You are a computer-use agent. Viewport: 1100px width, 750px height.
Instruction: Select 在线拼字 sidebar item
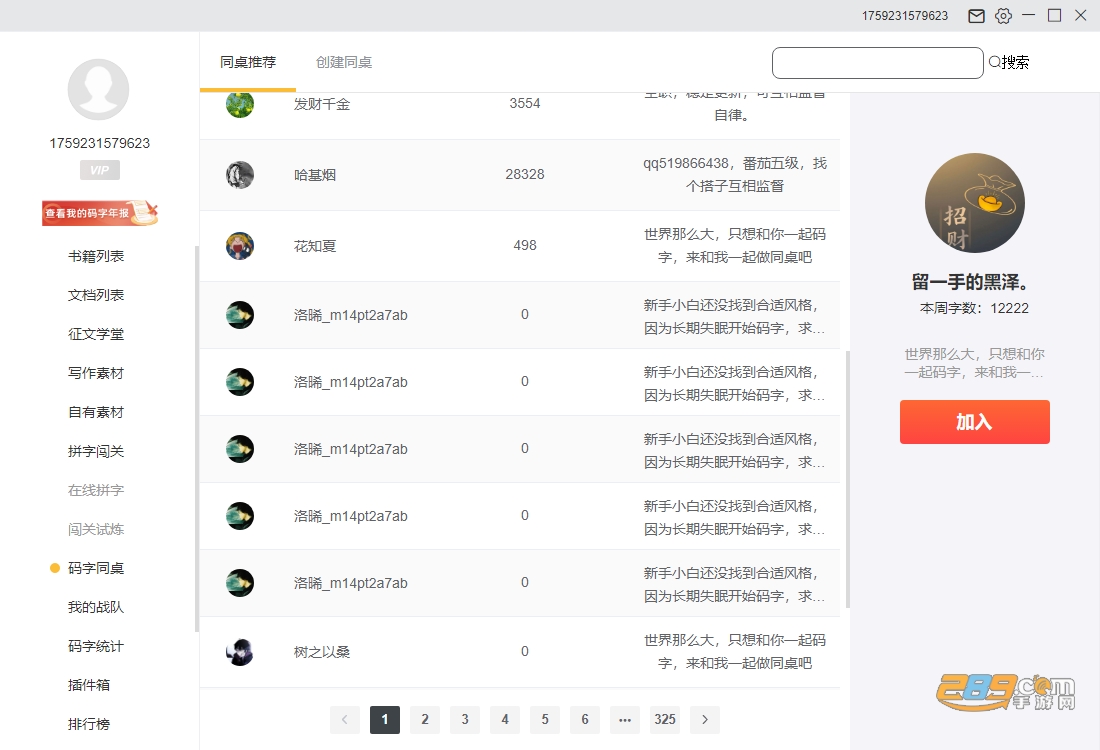point(96,490)
